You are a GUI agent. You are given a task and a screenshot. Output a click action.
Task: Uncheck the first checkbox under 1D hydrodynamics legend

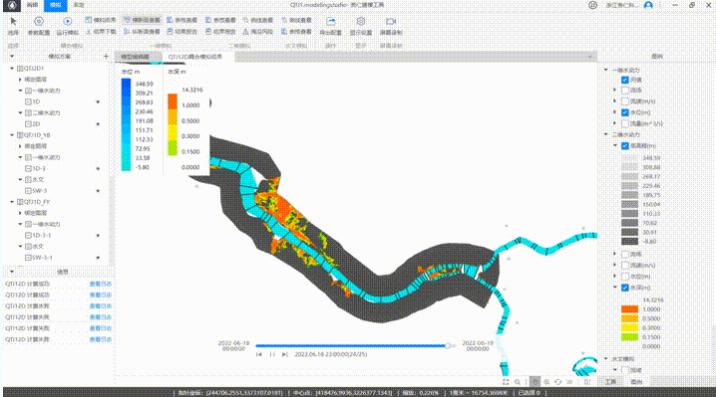point(625,80)
